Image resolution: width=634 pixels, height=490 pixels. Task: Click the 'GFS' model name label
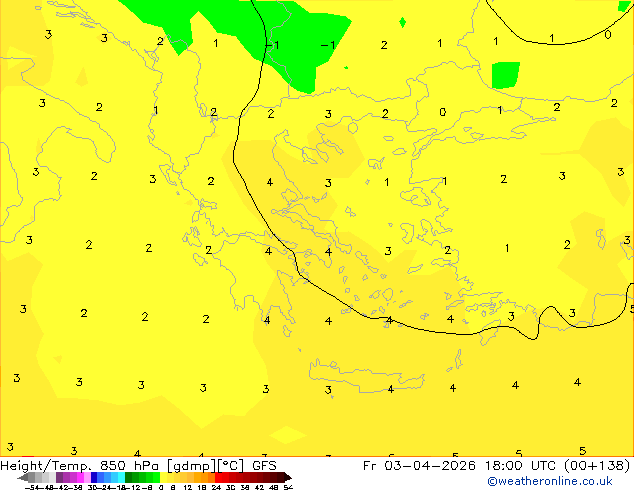tap(264, 465)
